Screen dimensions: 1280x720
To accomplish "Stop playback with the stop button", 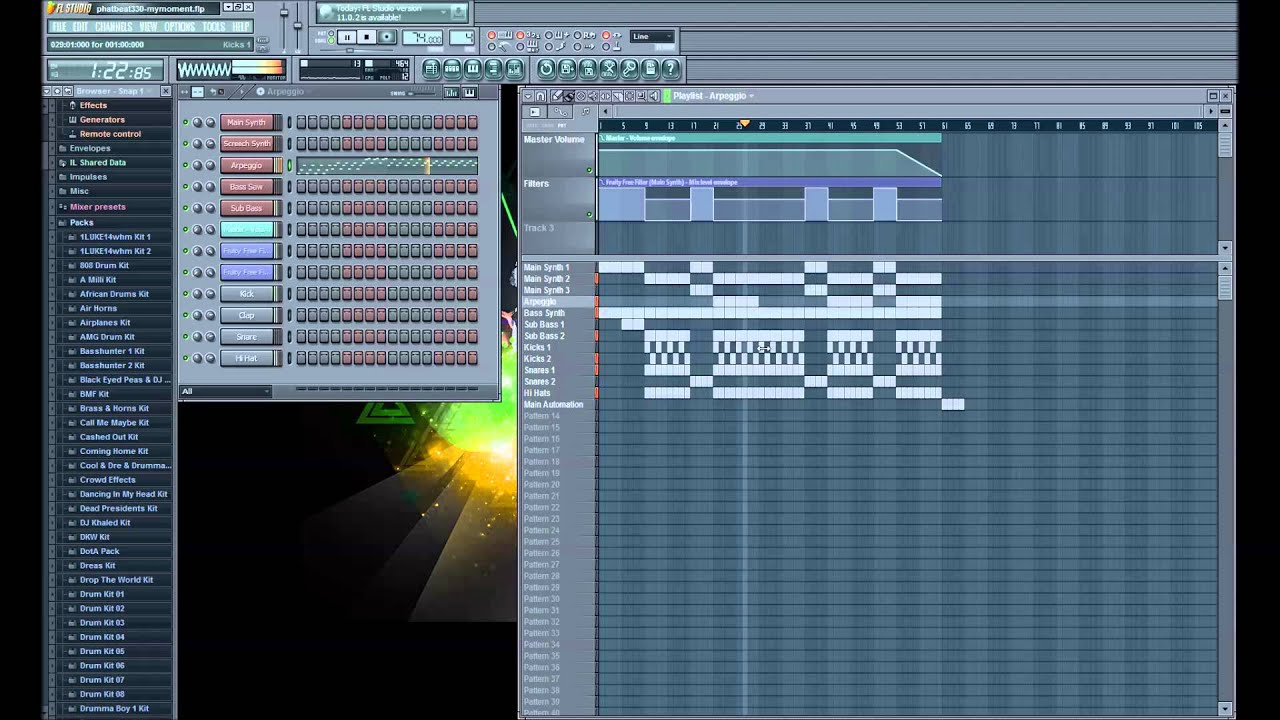I will tap(366, 37).
